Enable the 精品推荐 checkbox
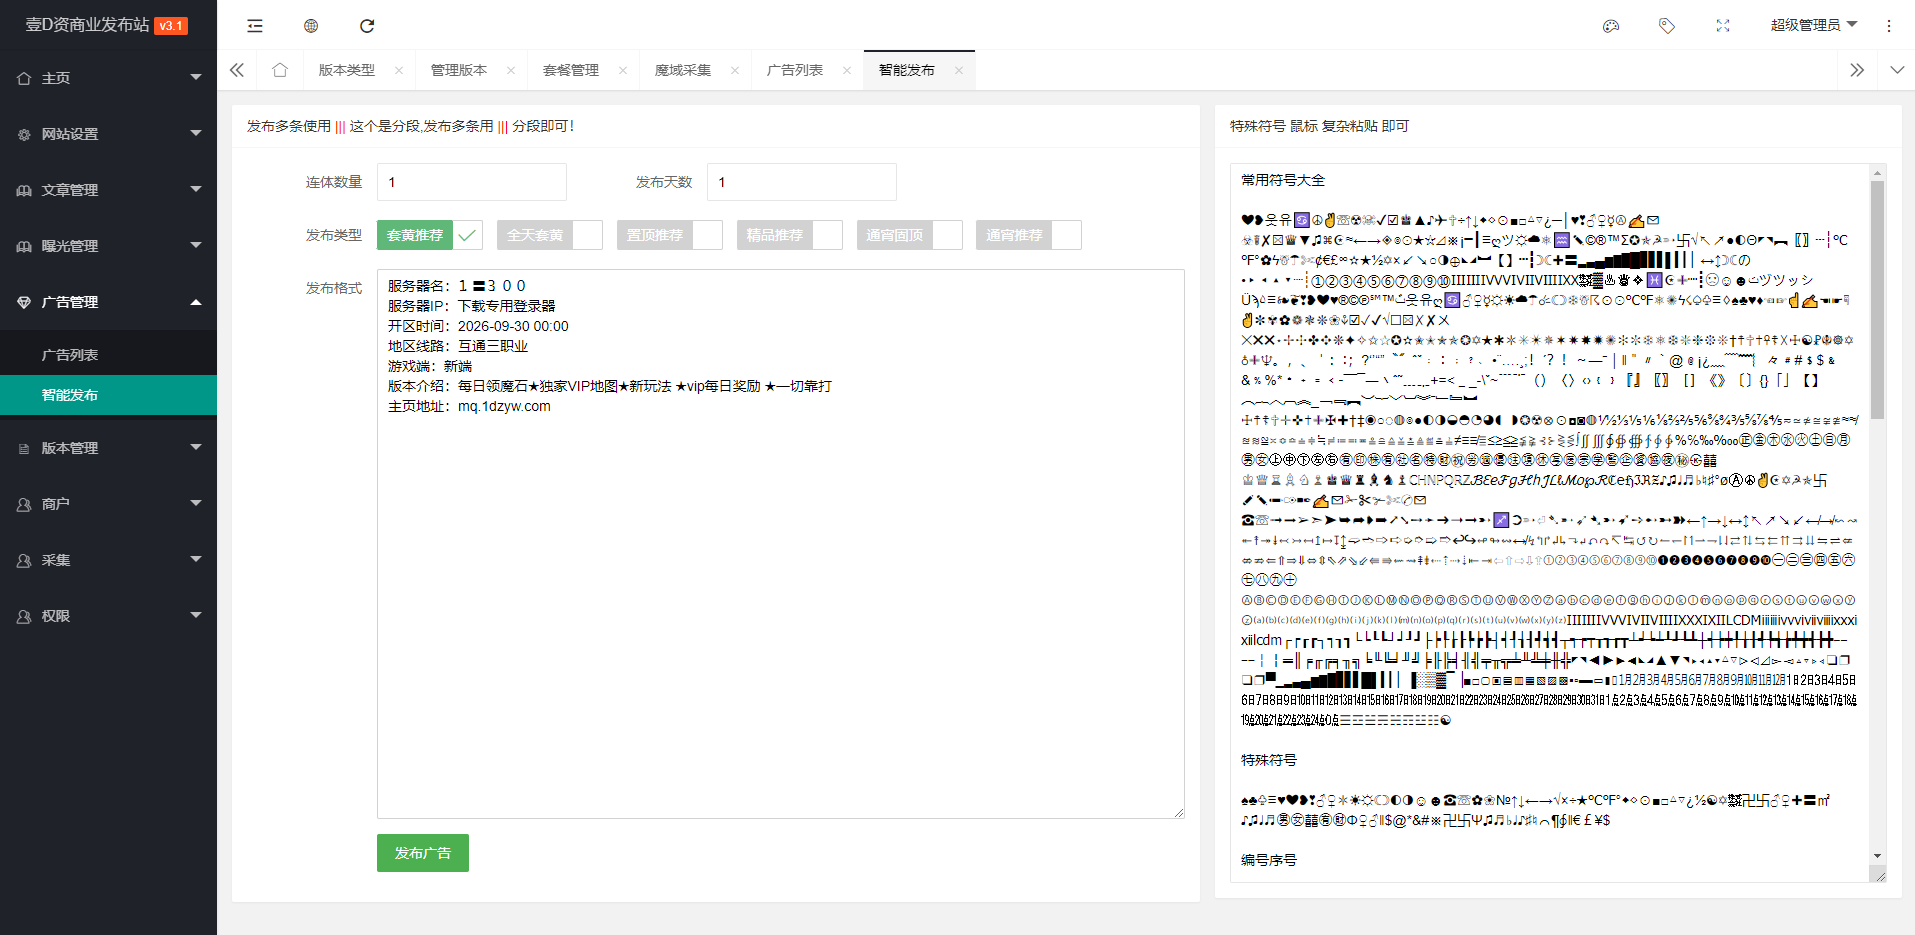 pos(790,235)
